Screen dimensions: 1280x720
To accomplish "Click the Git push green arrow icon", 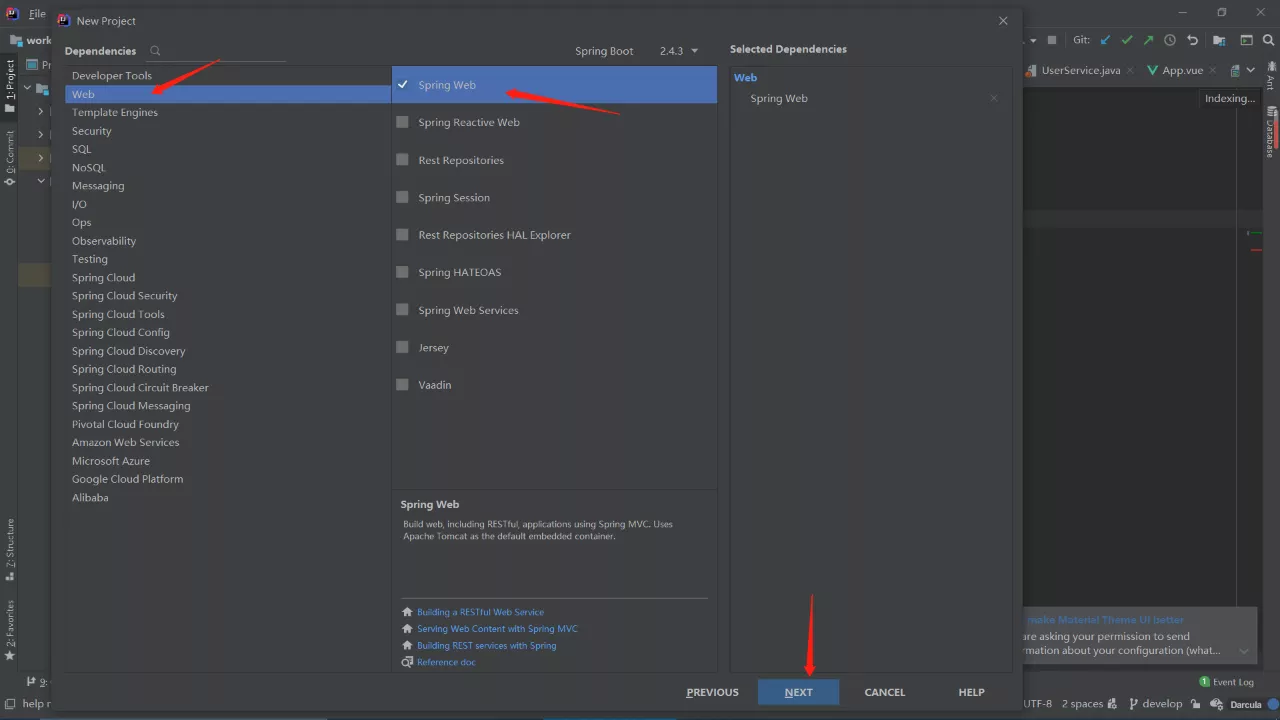I will coord(1148,40).
